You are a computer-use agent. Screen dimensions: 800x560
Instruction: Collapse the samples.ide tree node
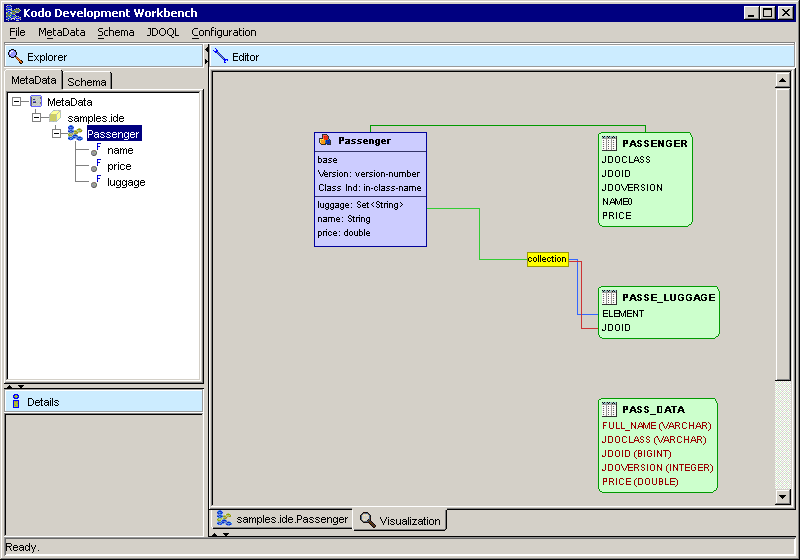pyautogui.click(x=37, y=118)
